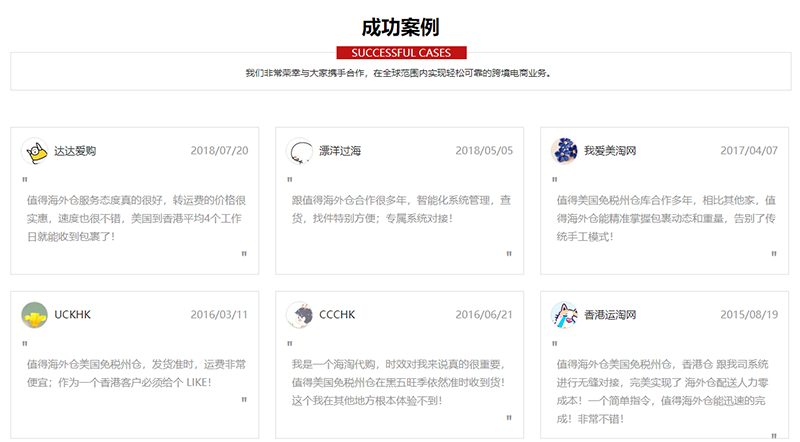Click the 2018/07/20 review date
This screenshot has height=442, width=800.
tap(219, 151)
